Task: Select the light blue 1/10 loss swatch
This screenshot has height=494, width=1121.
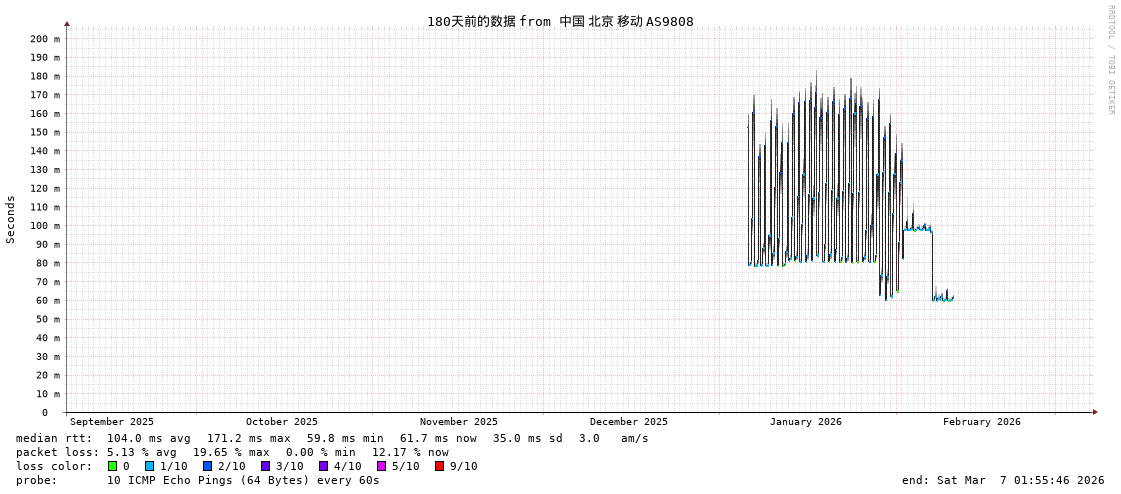Action: (x=150, y=466)
